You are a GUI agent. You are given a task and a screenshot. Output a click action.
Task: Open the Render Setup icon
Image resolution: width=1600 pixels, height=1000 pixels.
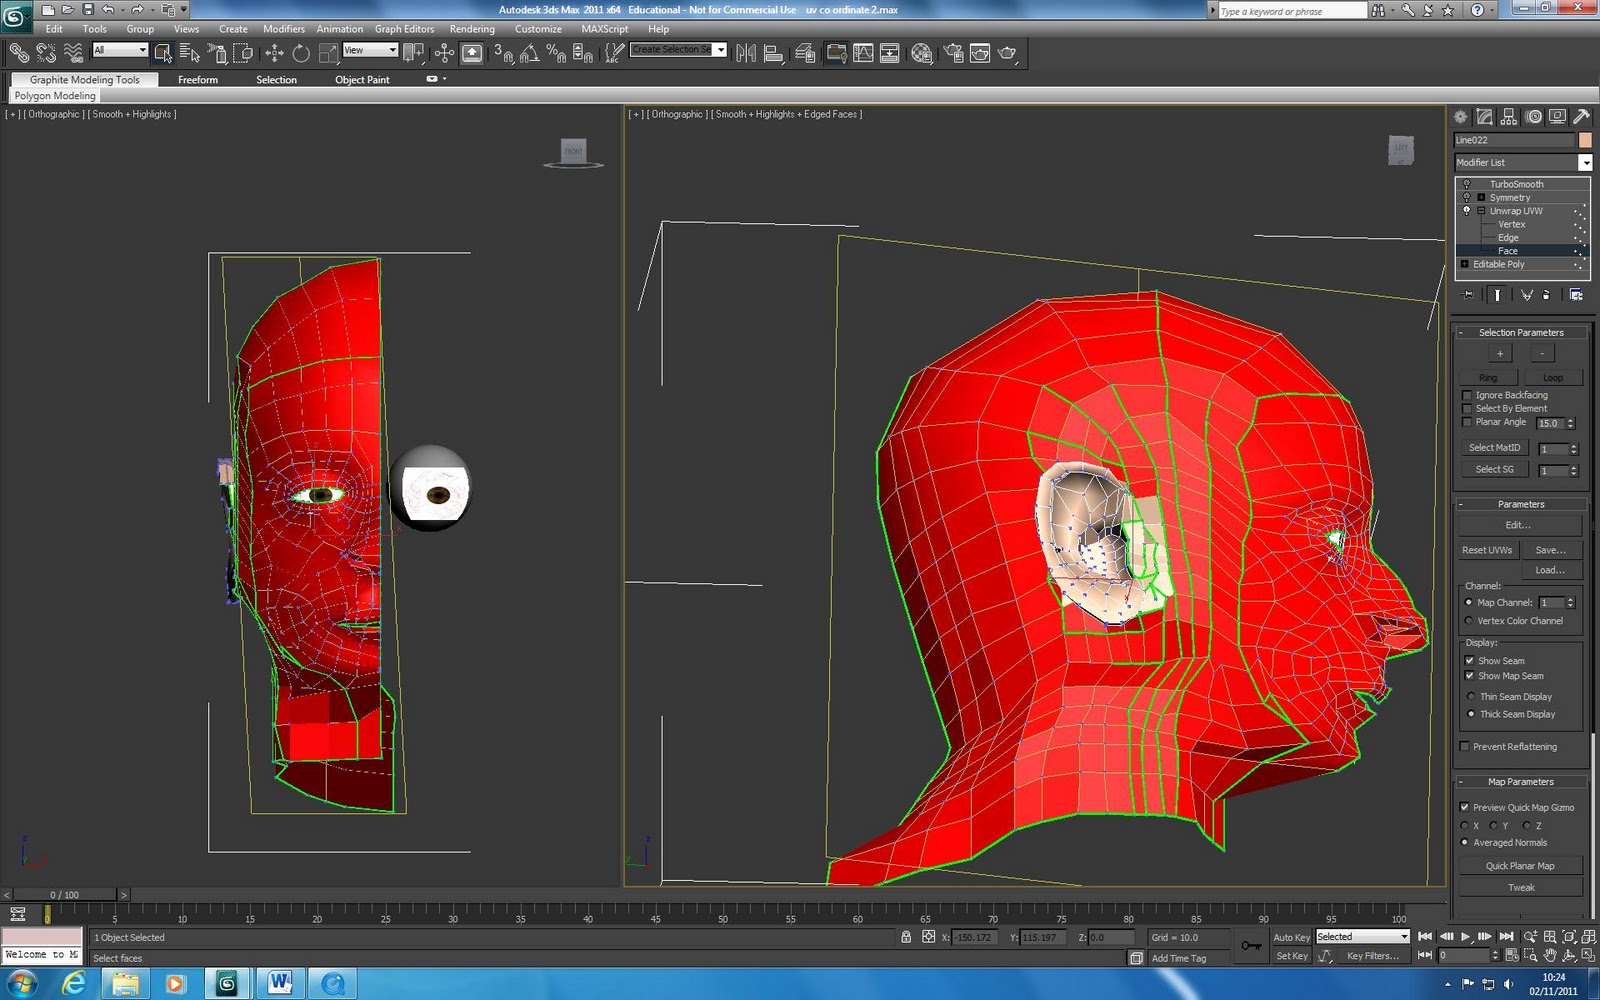[953, 52]
